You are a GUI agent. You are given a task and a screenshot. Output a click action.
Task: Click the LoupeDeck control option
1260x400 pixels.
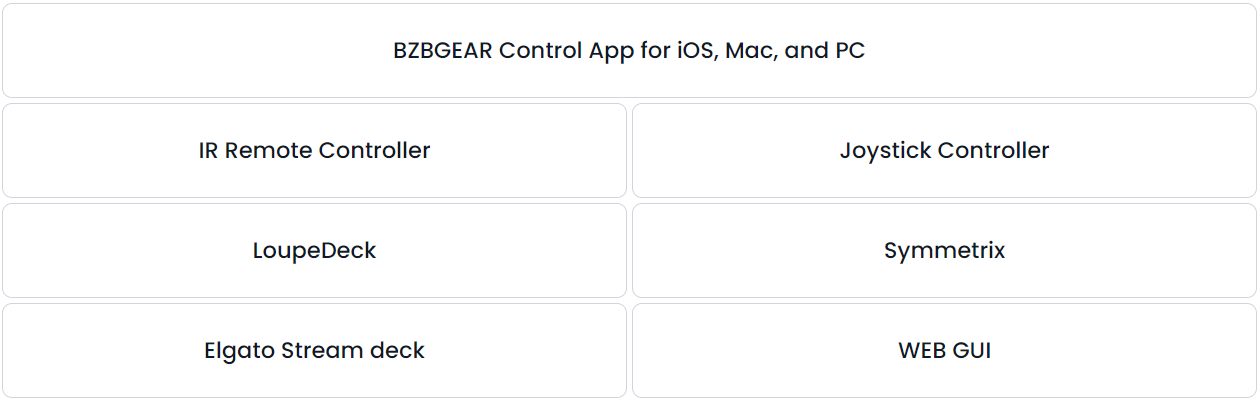[314, 250]
